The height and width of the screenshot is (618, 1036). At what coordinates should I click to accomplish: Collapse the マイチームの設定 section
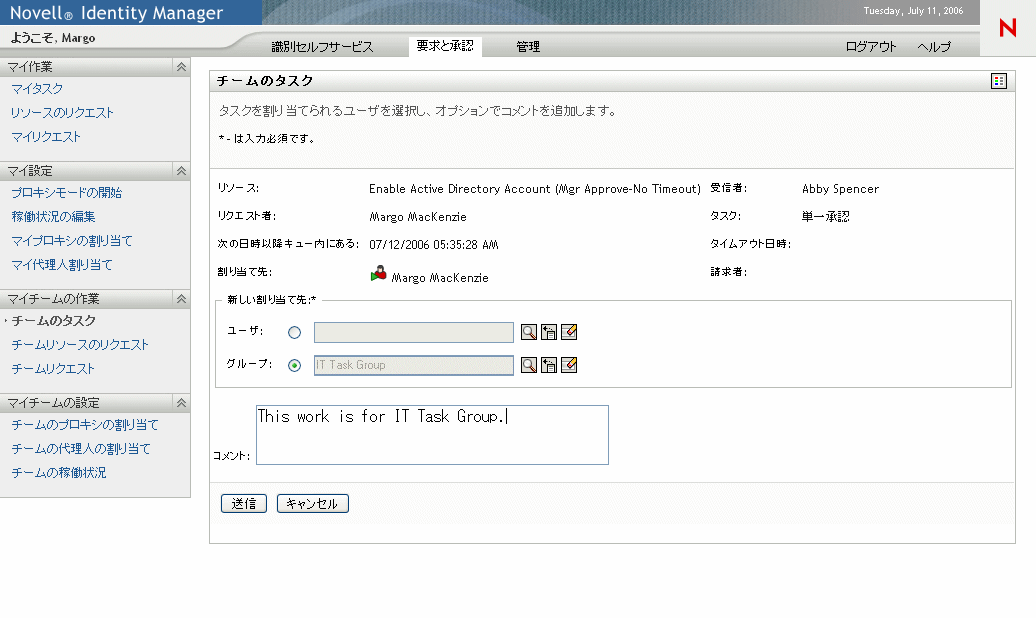[181, 403]
